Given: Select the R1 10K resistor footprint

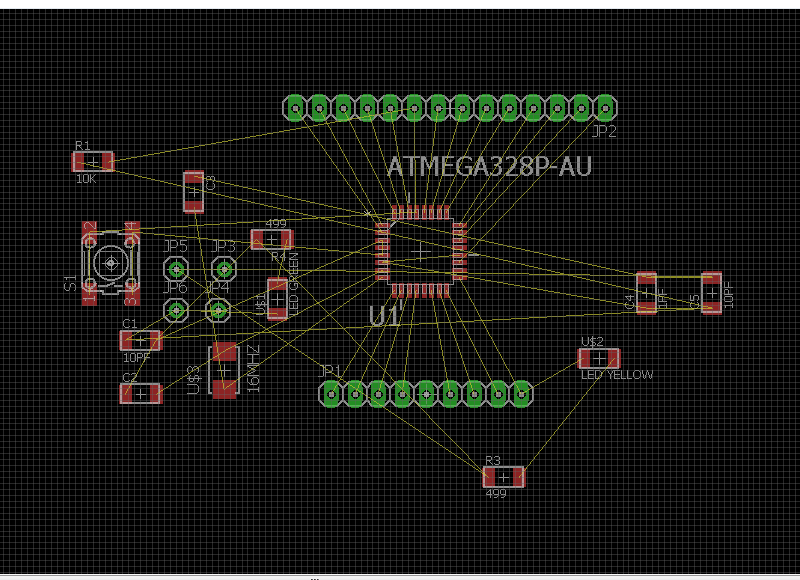Looking at the screenshot, I should click(x=93, y=162).
